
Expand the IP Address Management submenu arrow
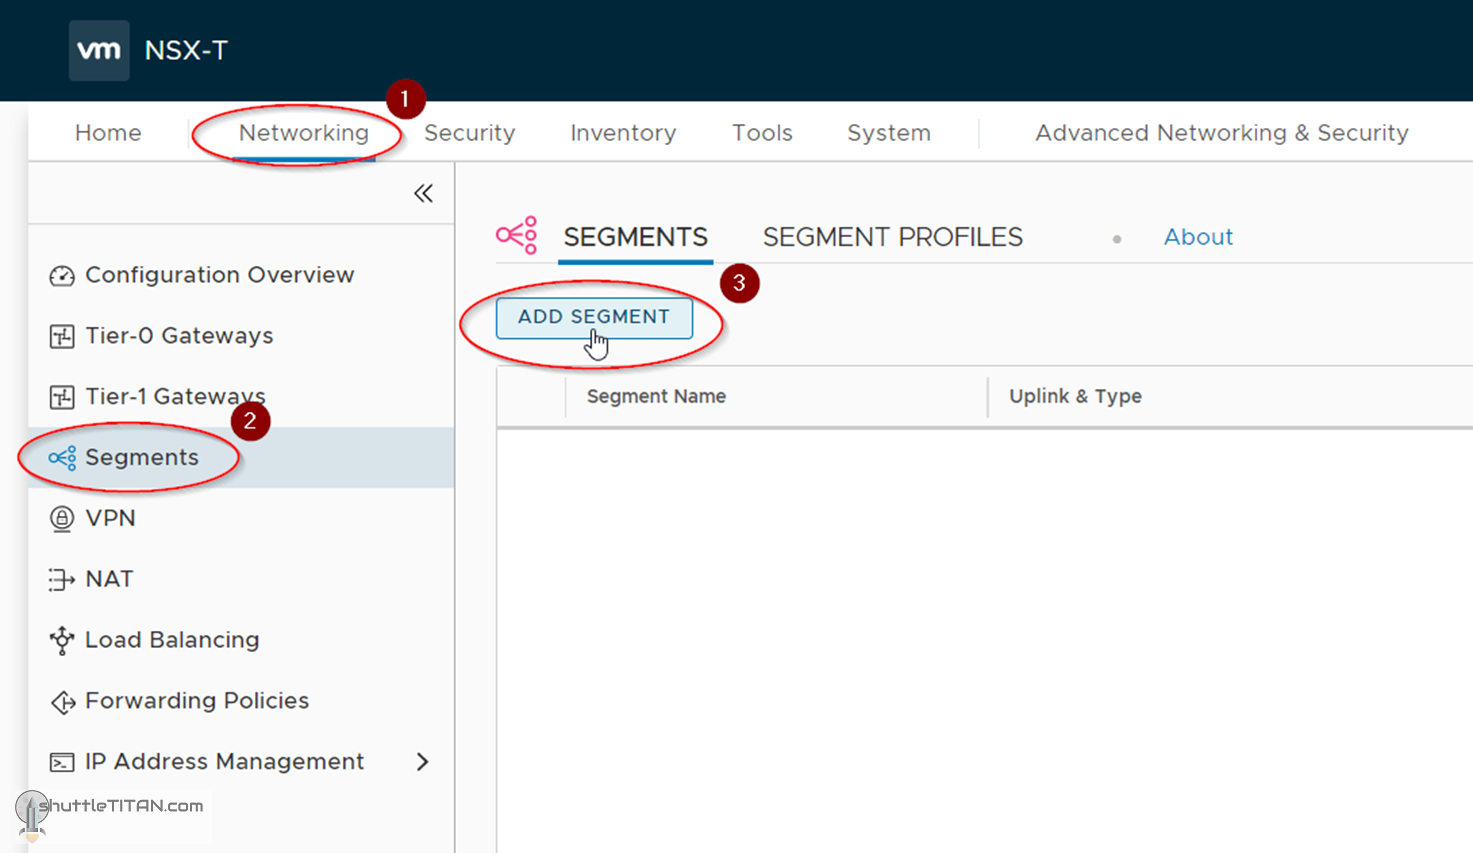tap(423, 762)
